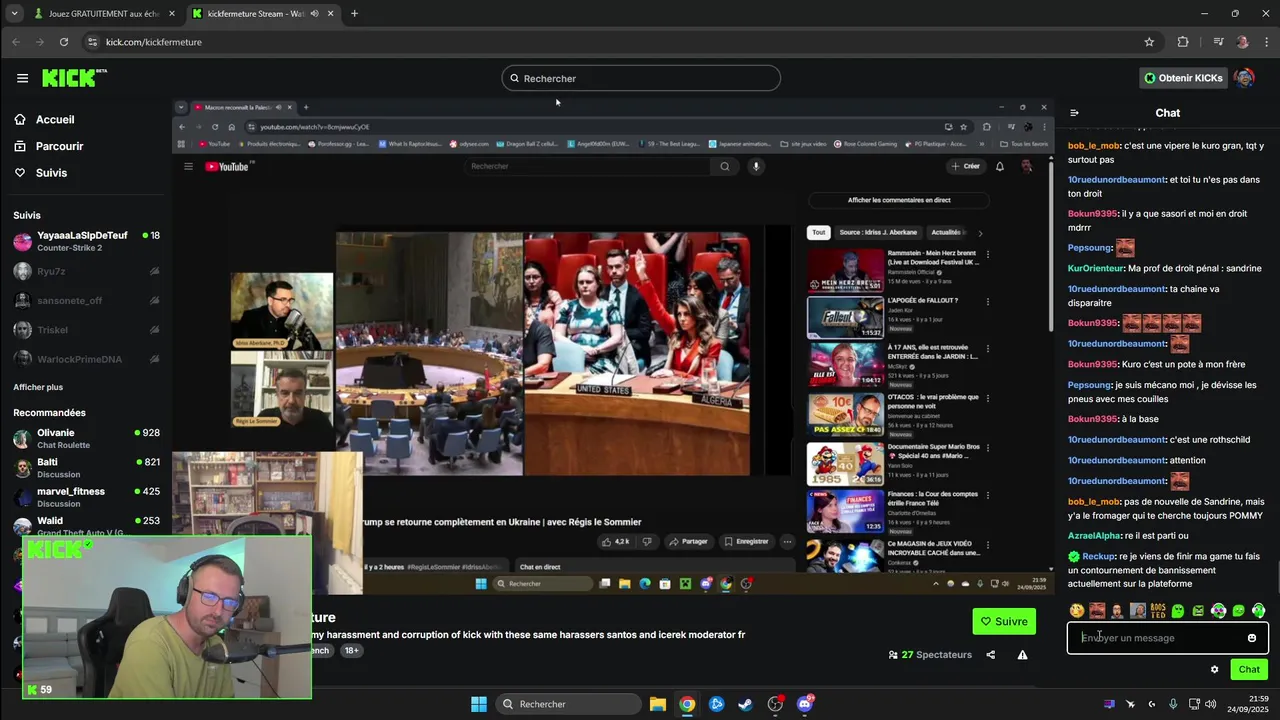Close the kickfermeture Stream tab

[x=331, y=14]
